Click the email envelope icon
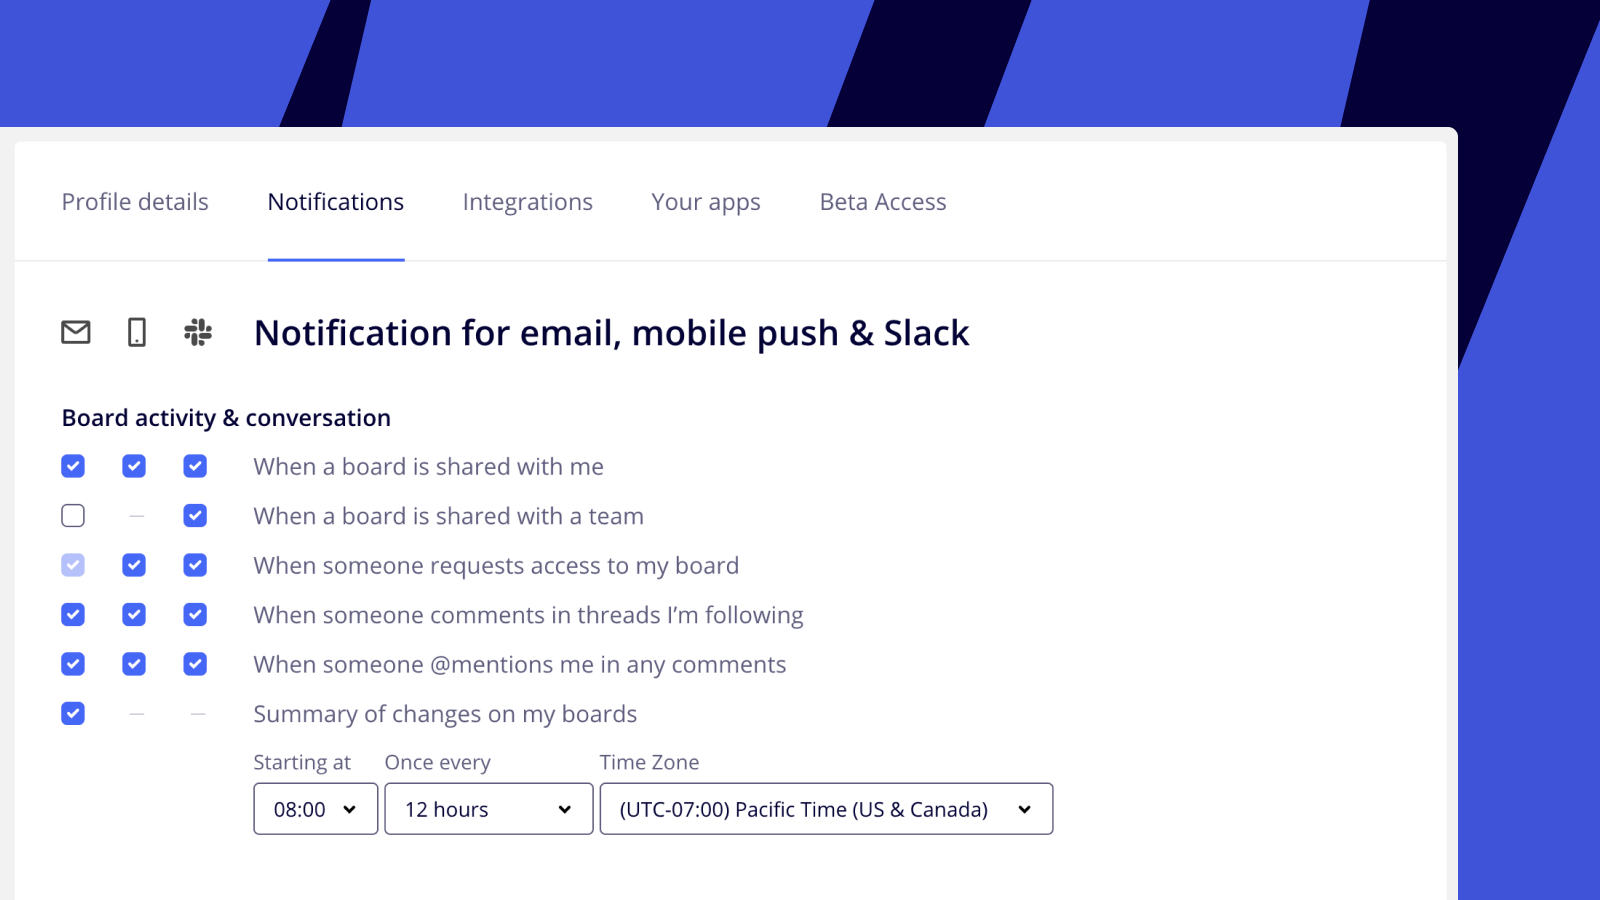1600x900 pixels. (76, 332)
